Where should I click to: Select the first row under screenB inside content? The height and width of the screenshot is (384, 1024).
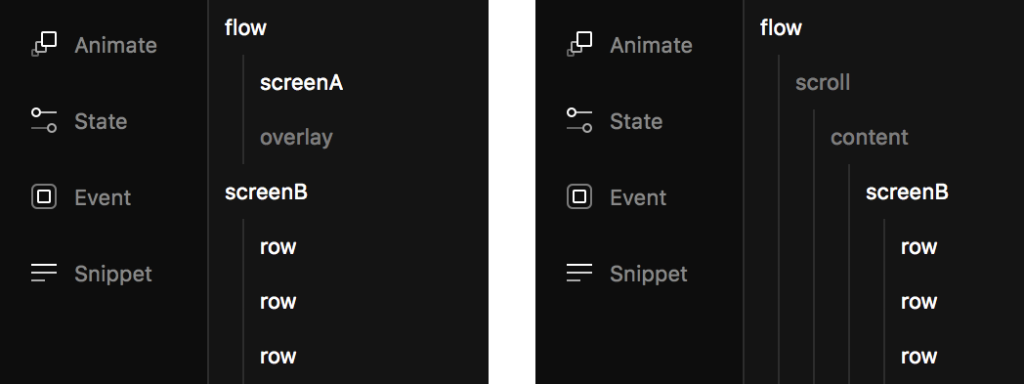tap(919, 248)
